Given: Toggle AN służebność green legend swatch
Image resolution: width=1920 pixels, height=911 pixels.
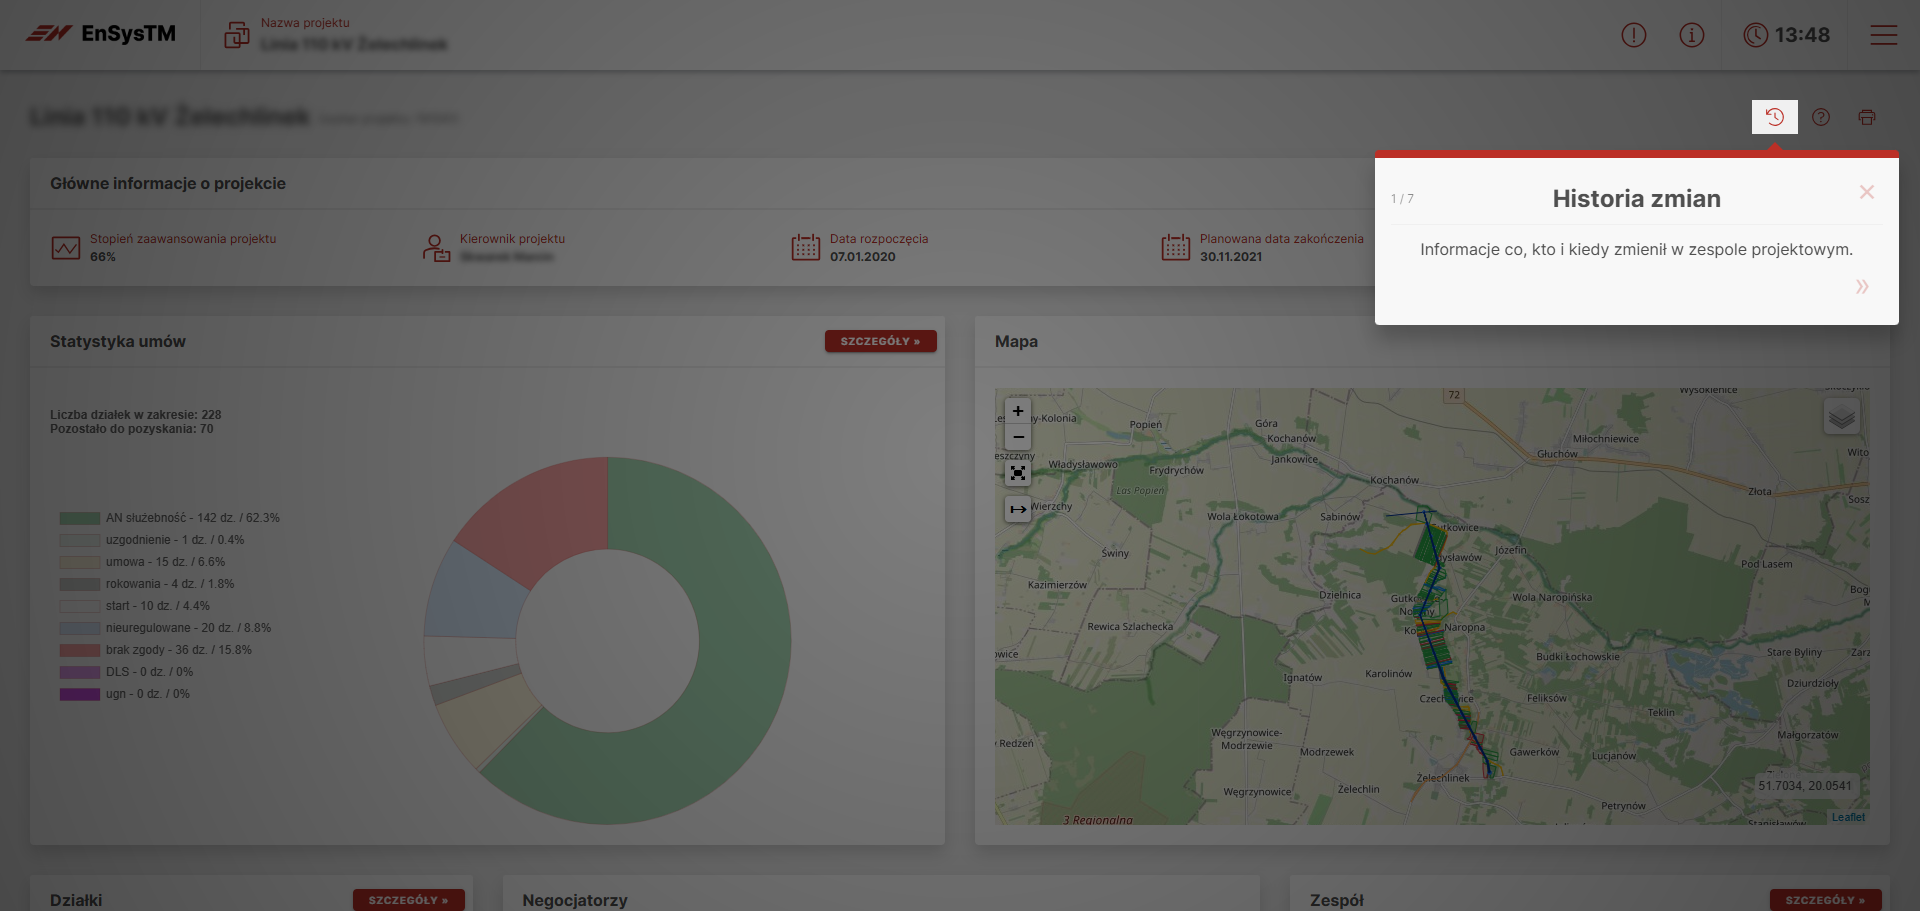Looking at the screenshot, I should click(79, 518).
